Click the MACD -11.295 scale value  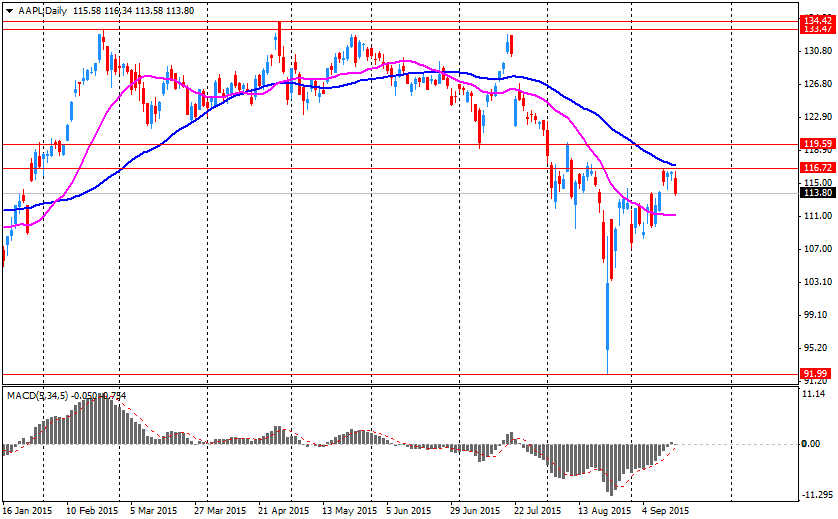(x=817, y=494)
